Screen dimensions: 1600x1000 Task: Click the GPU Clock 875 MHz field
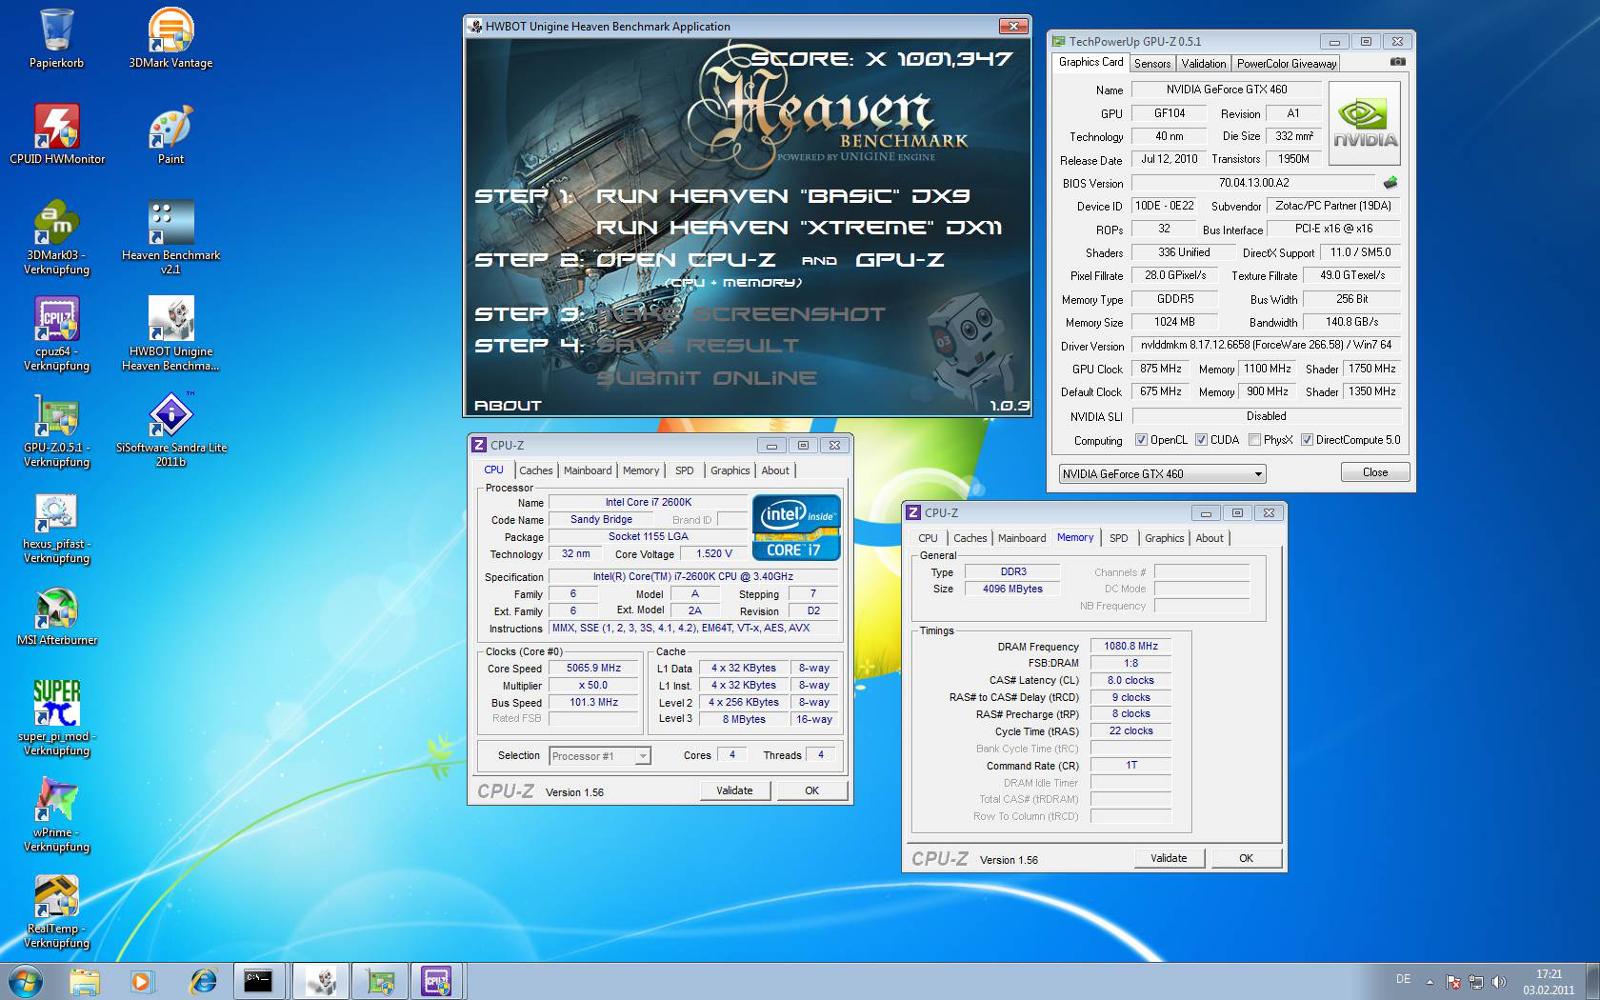pyautogui.click(x=1161, y=369)
